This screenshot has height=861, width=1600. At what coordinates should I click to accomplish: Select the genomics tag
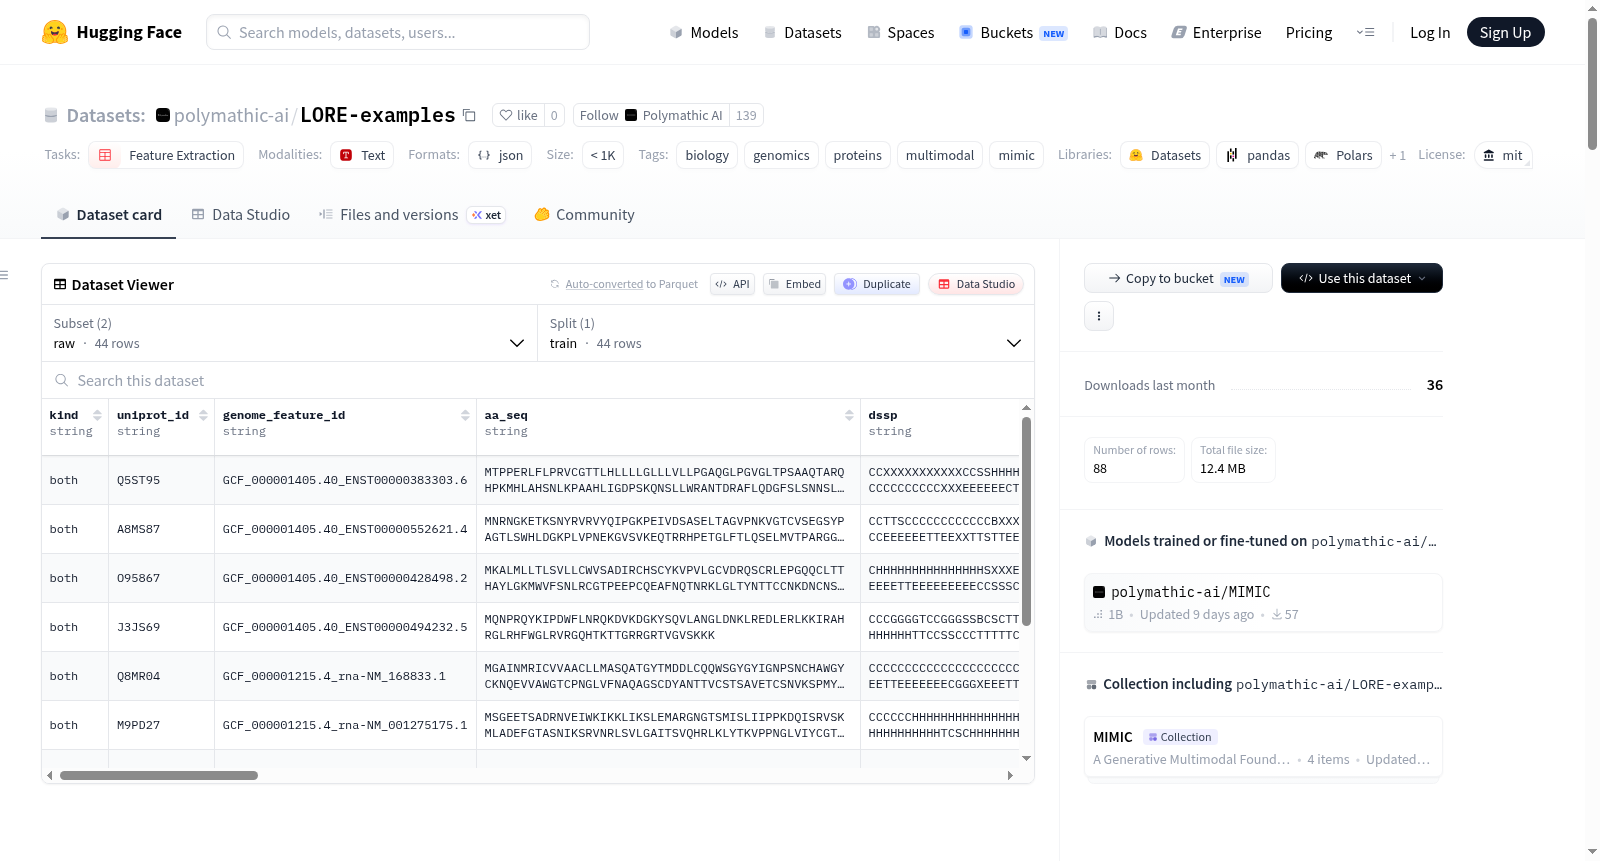coord(781,155)
